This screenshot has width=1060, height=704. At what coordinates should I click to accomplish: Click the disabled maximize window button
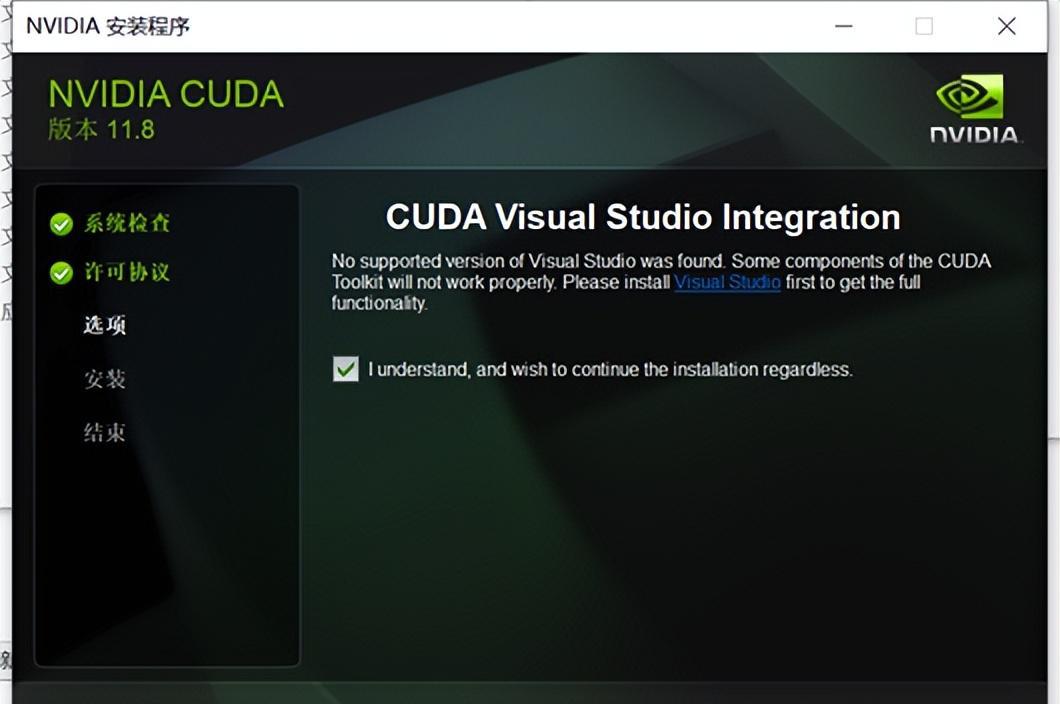924,26
